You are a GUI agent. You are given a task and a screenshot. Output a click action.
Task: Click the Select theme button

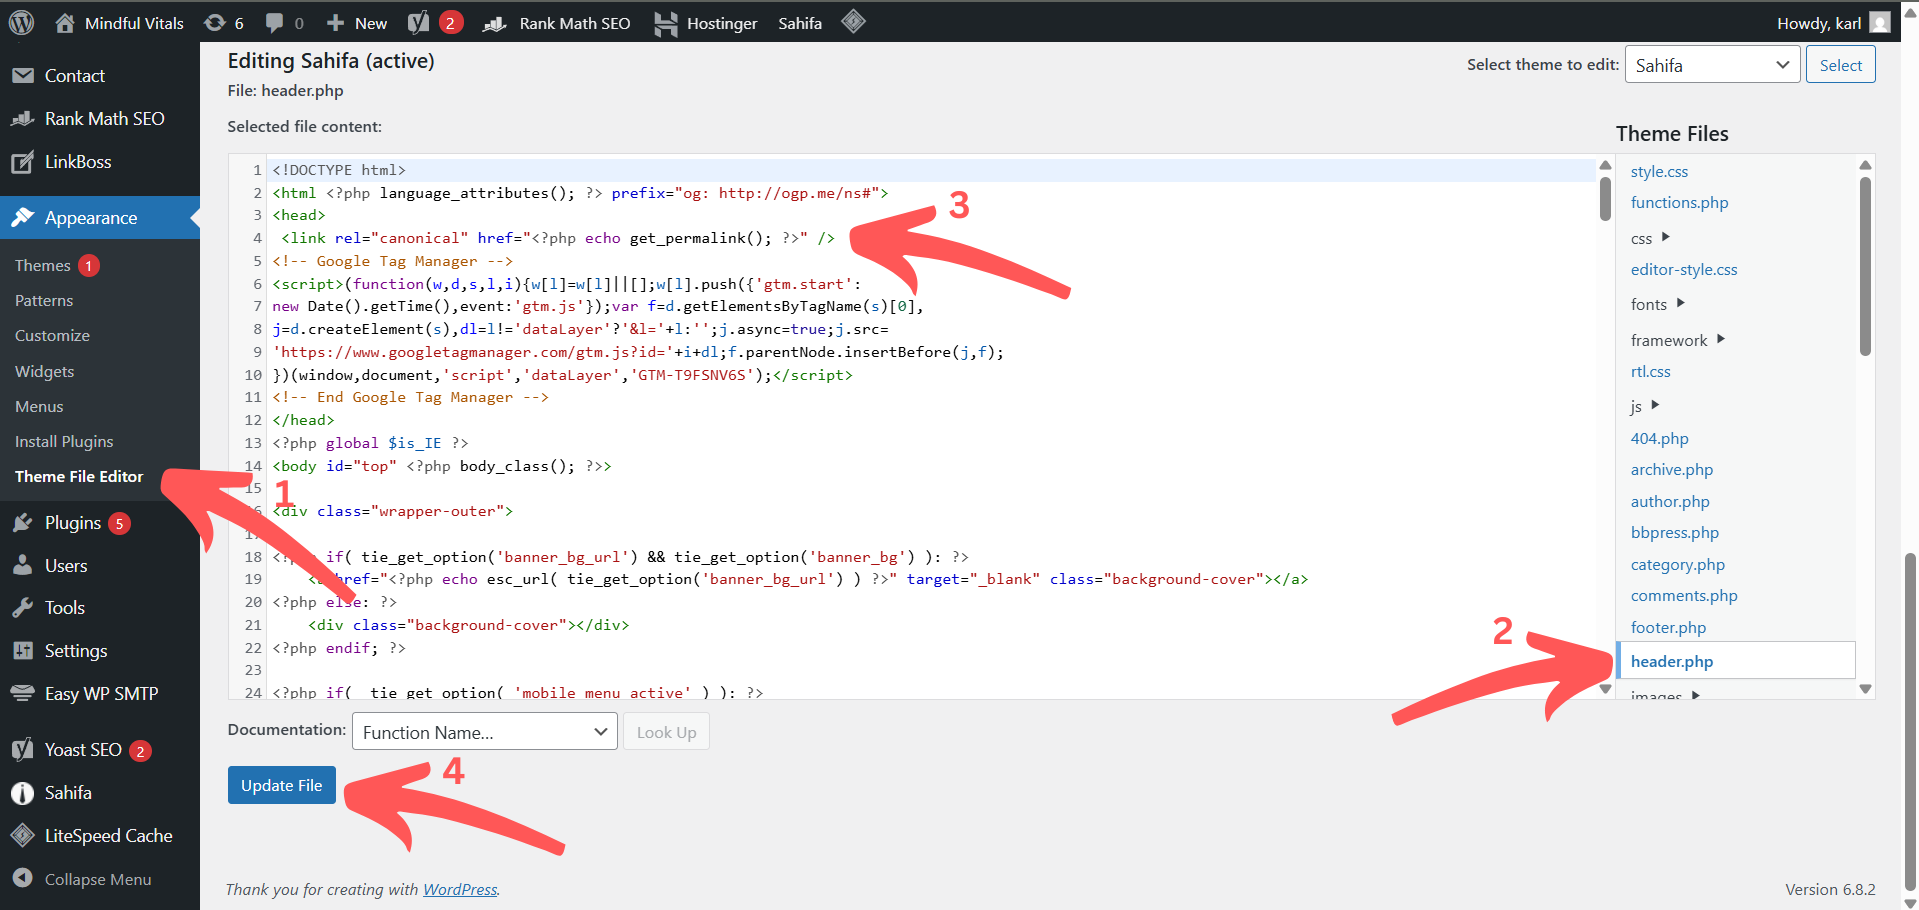click(x=1840, y=65)
